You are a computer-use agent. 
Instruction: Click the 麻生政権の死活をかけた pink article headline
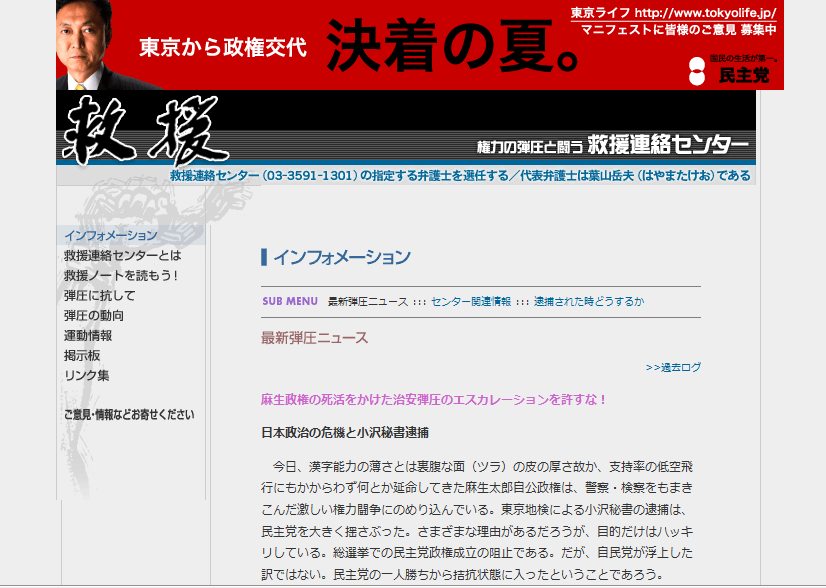tap(434, 400)
